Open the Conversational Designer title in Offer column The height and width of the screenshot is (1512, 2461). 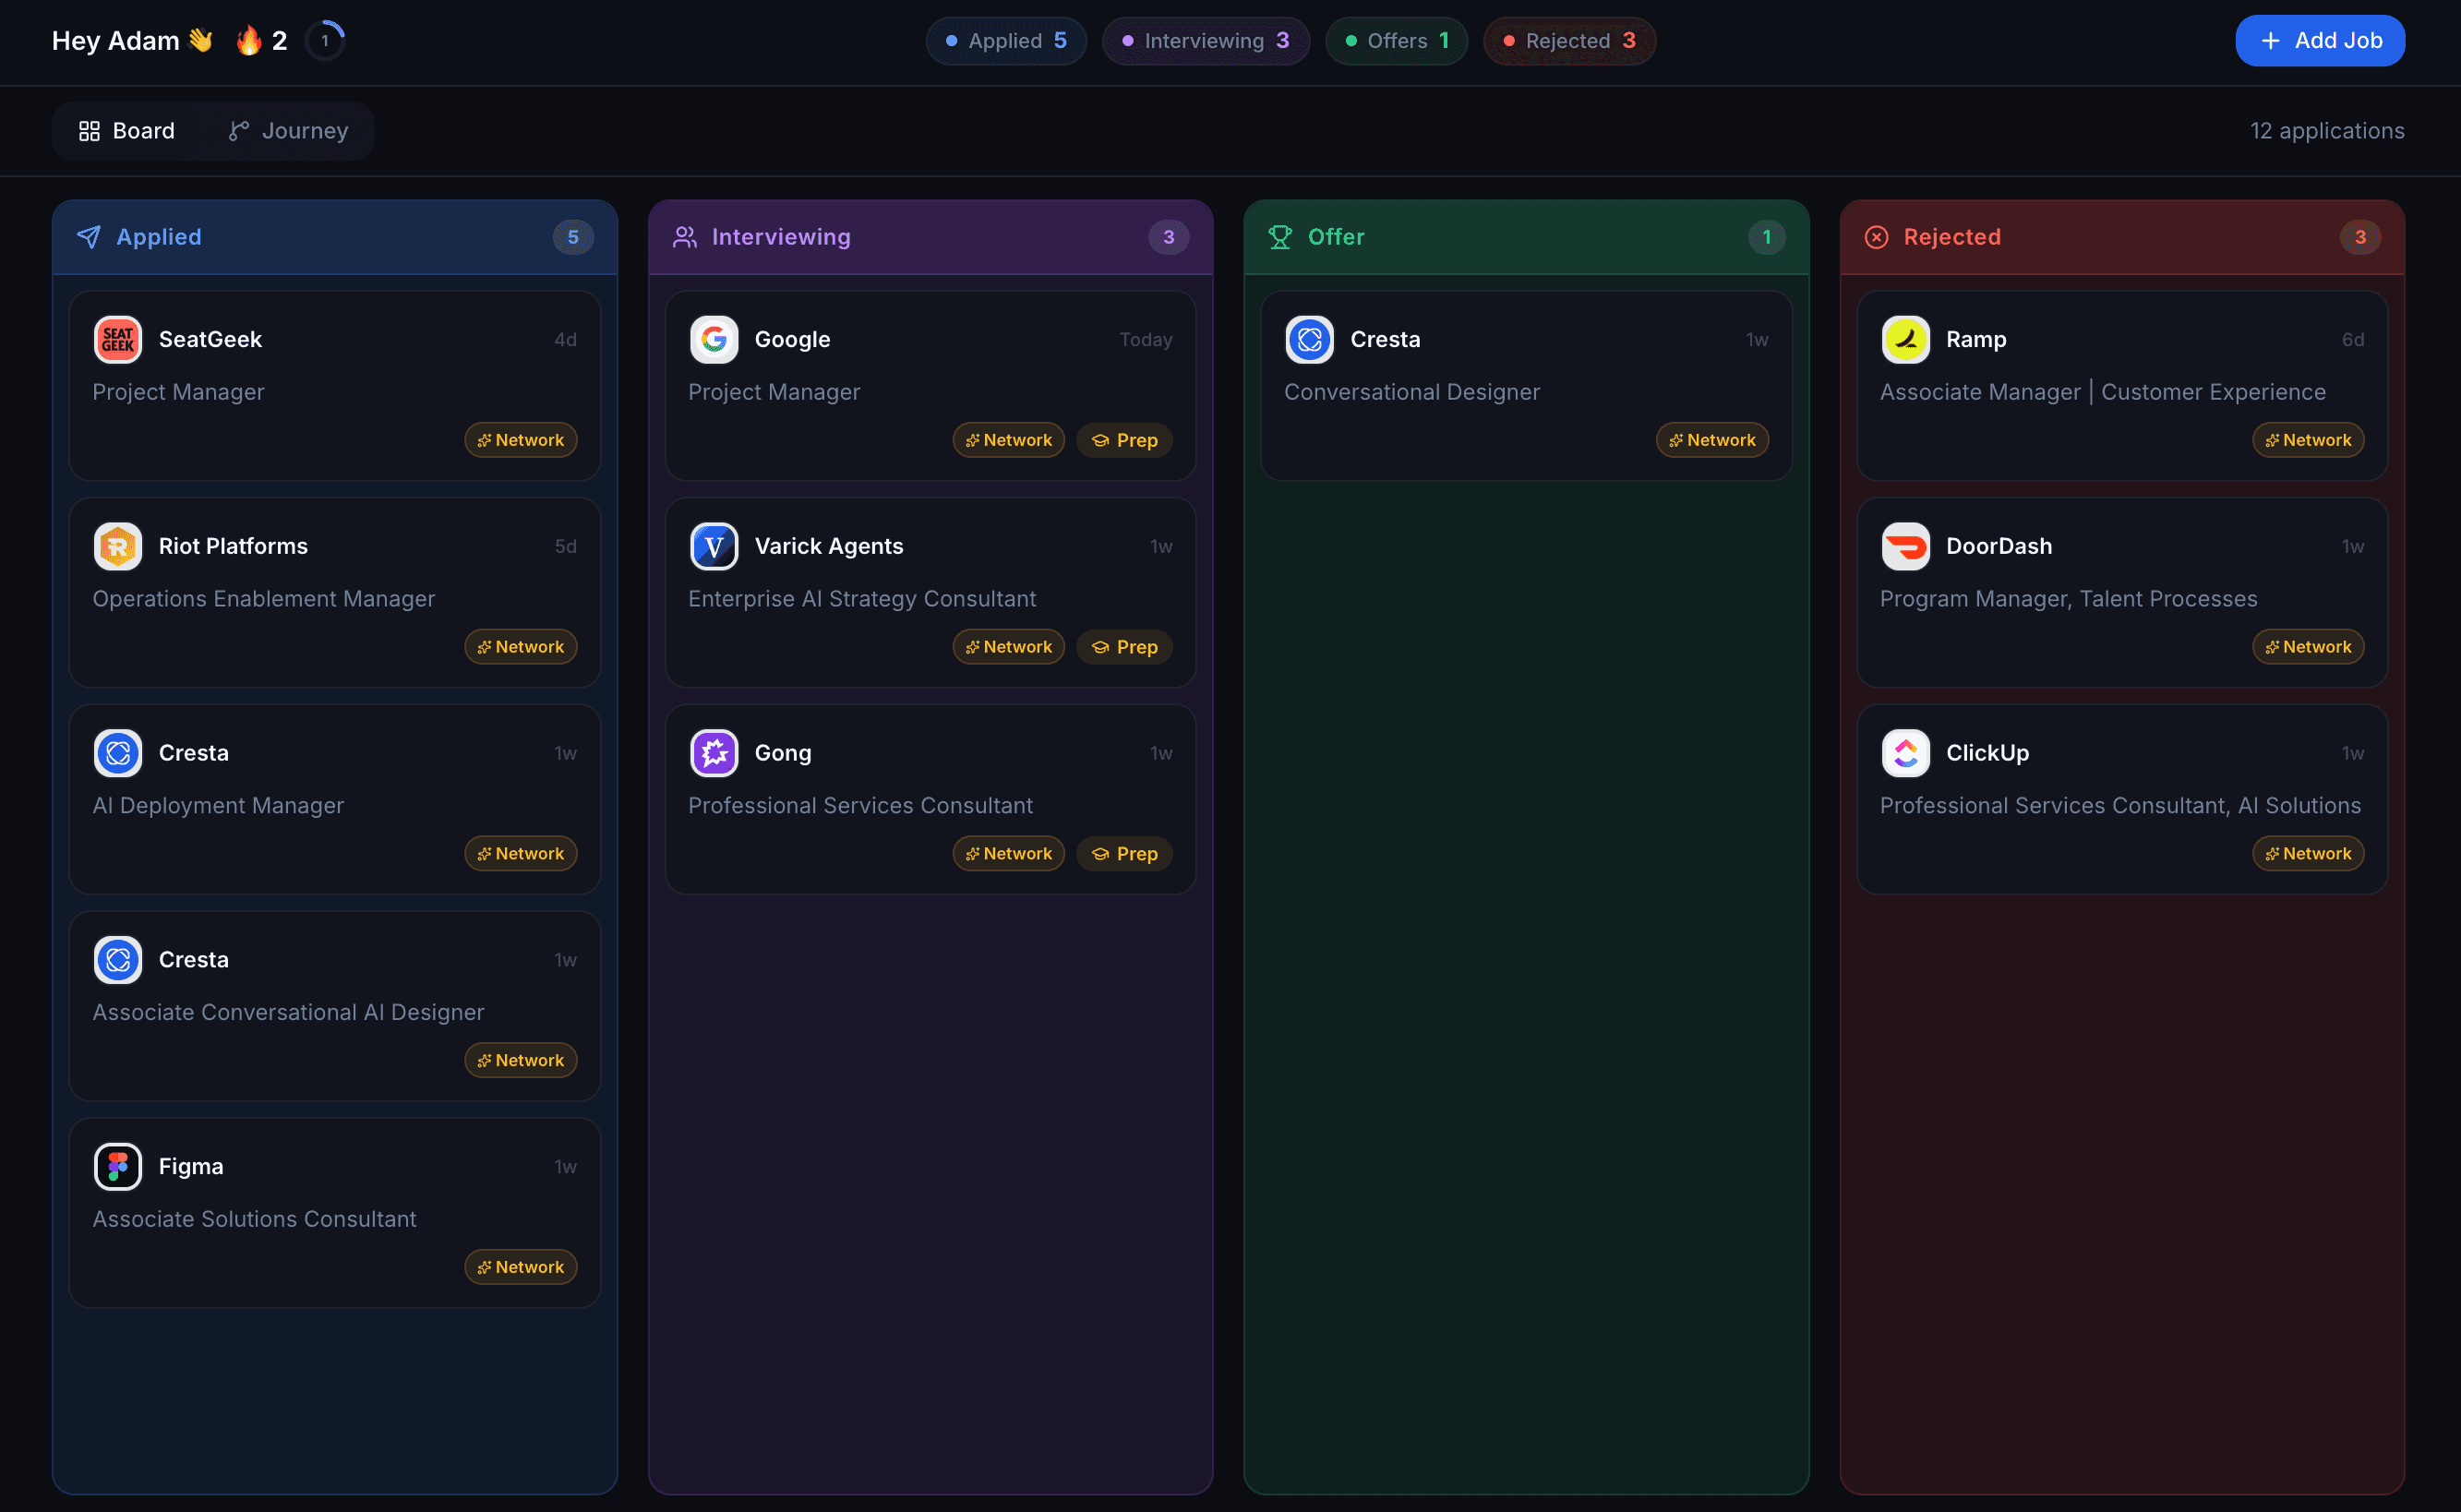[x=1412, y=392]
